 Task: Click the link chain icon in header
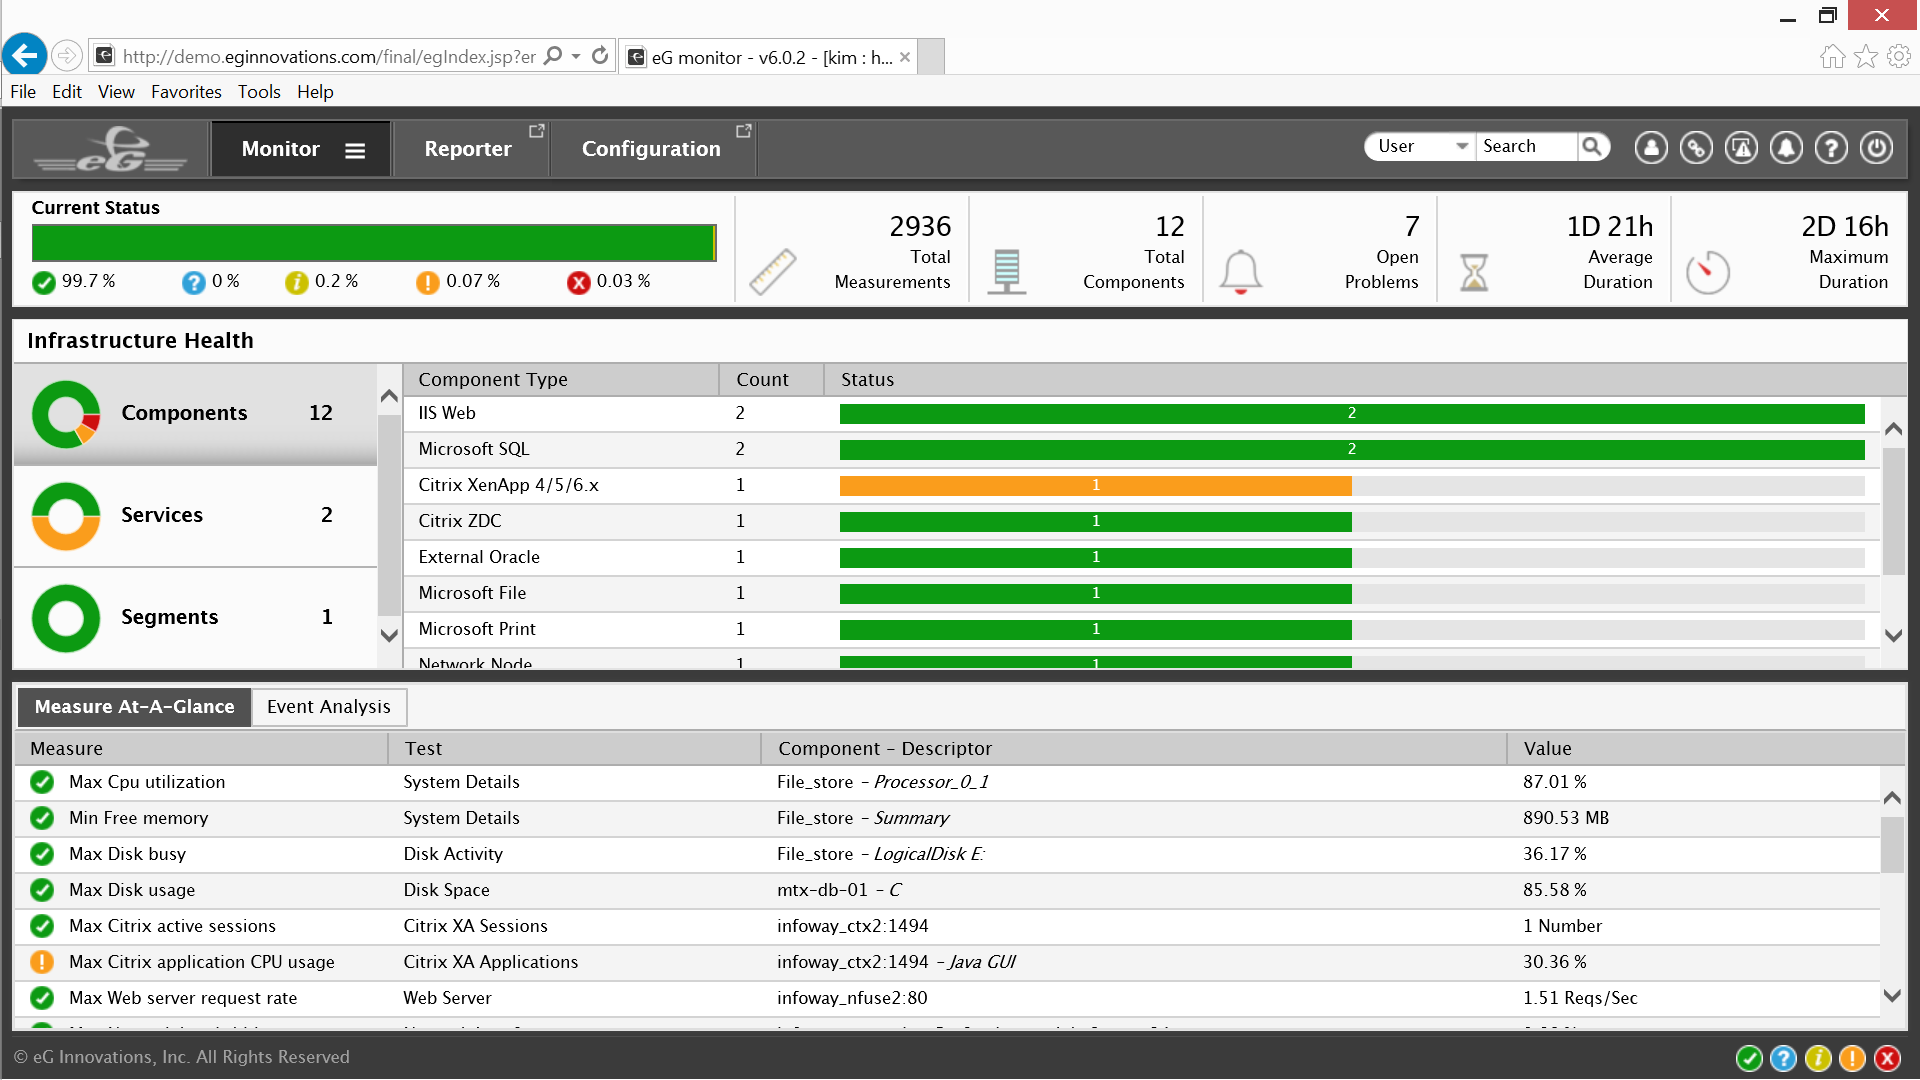tap(1696, 148)
